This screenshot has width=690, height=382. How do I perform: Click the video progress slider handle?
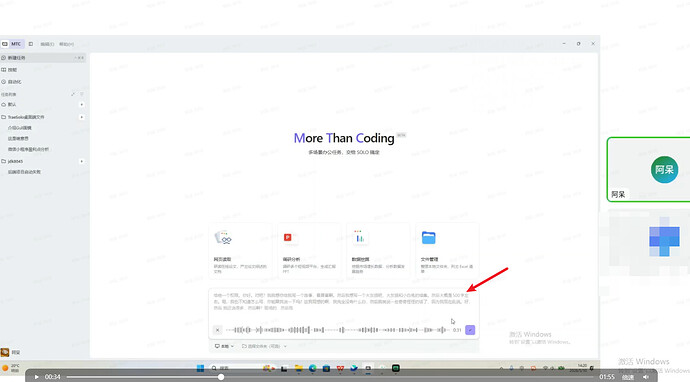[x=221, y=377]
